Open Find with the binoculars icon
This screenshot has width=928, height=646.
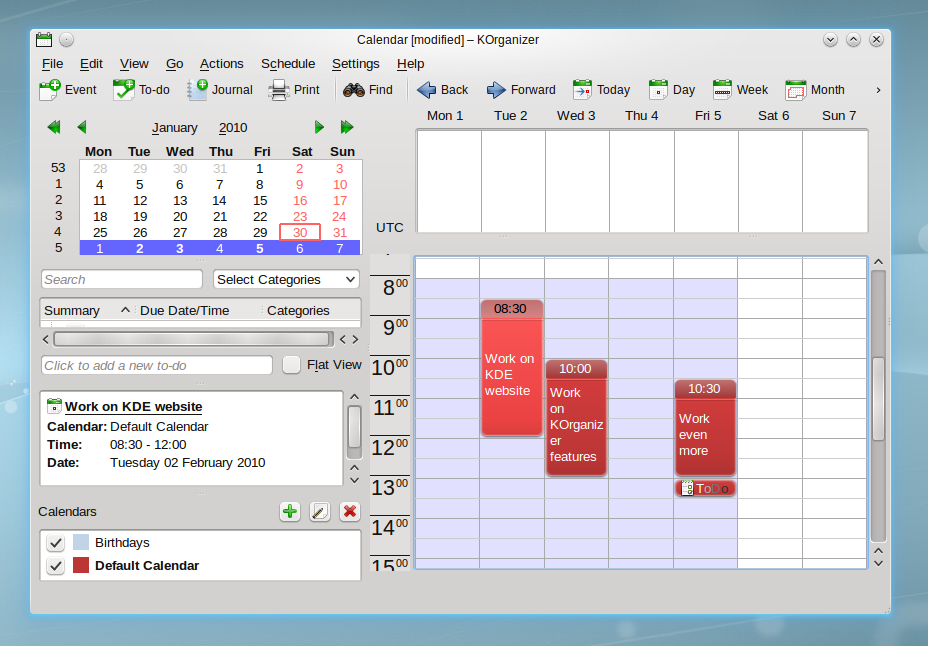tap(368, 90)
